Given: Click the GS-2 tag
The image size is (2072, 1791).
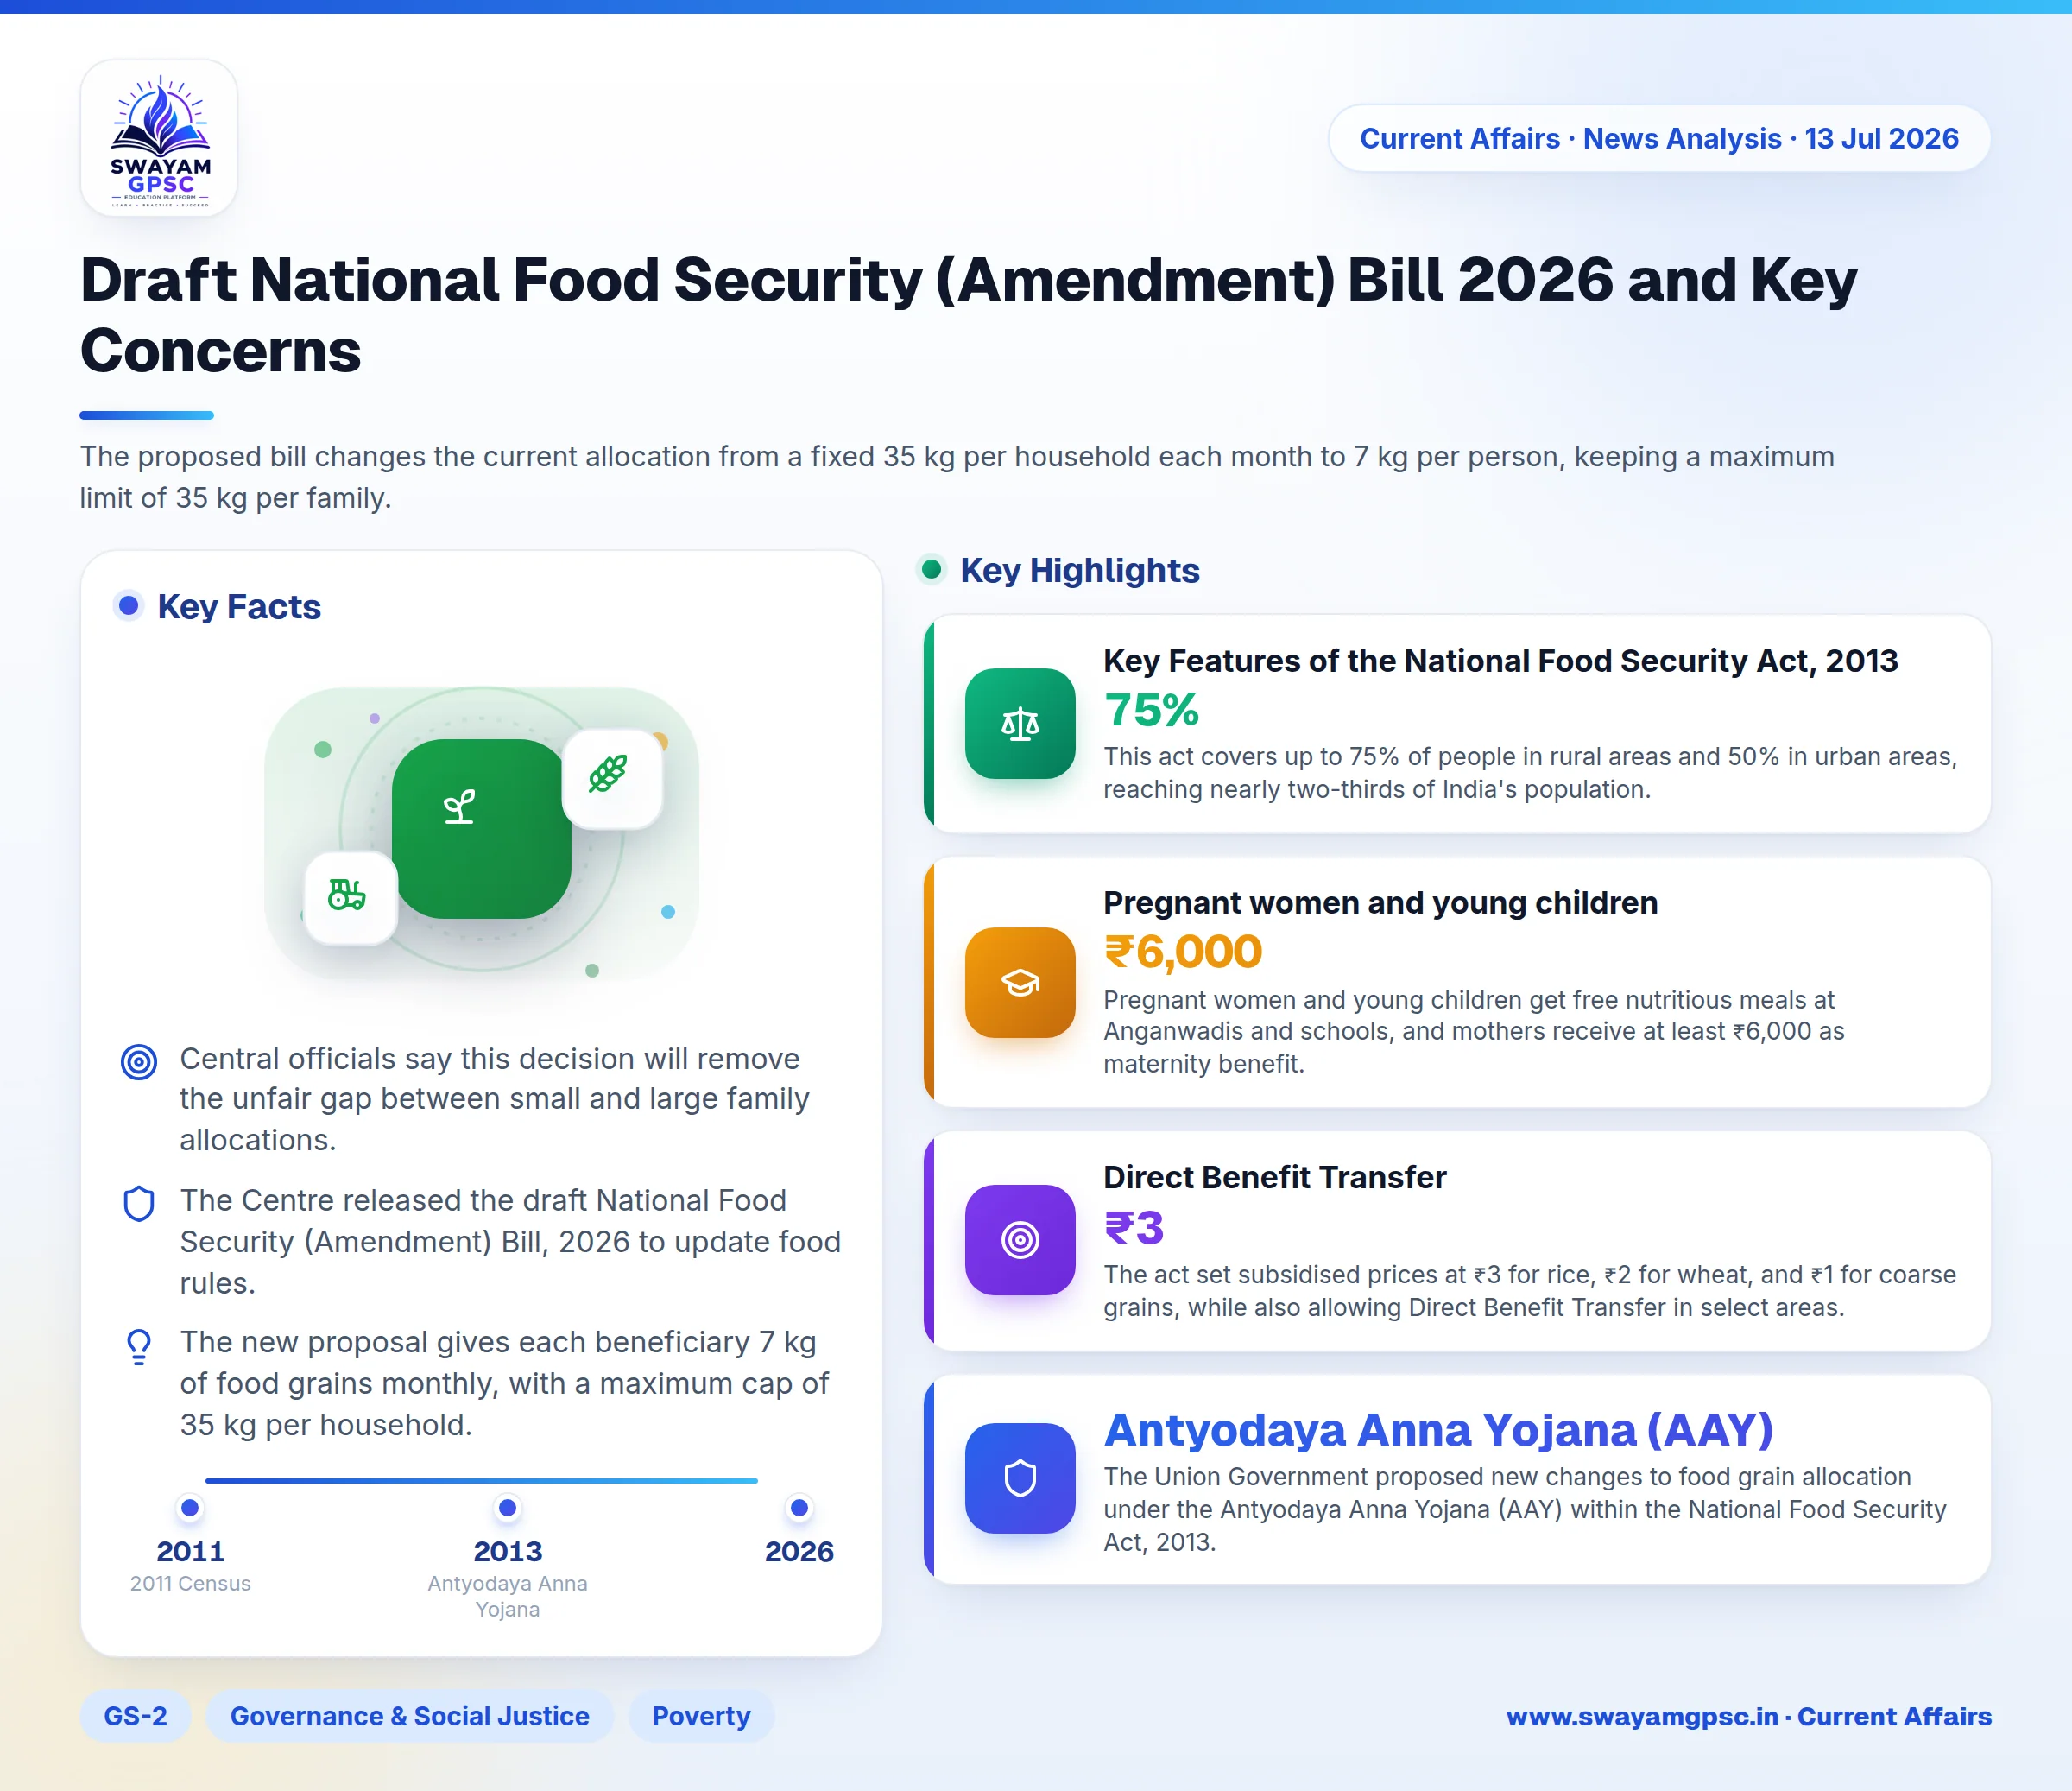Looking at the screenshot, I should [x=135, y=1716].
